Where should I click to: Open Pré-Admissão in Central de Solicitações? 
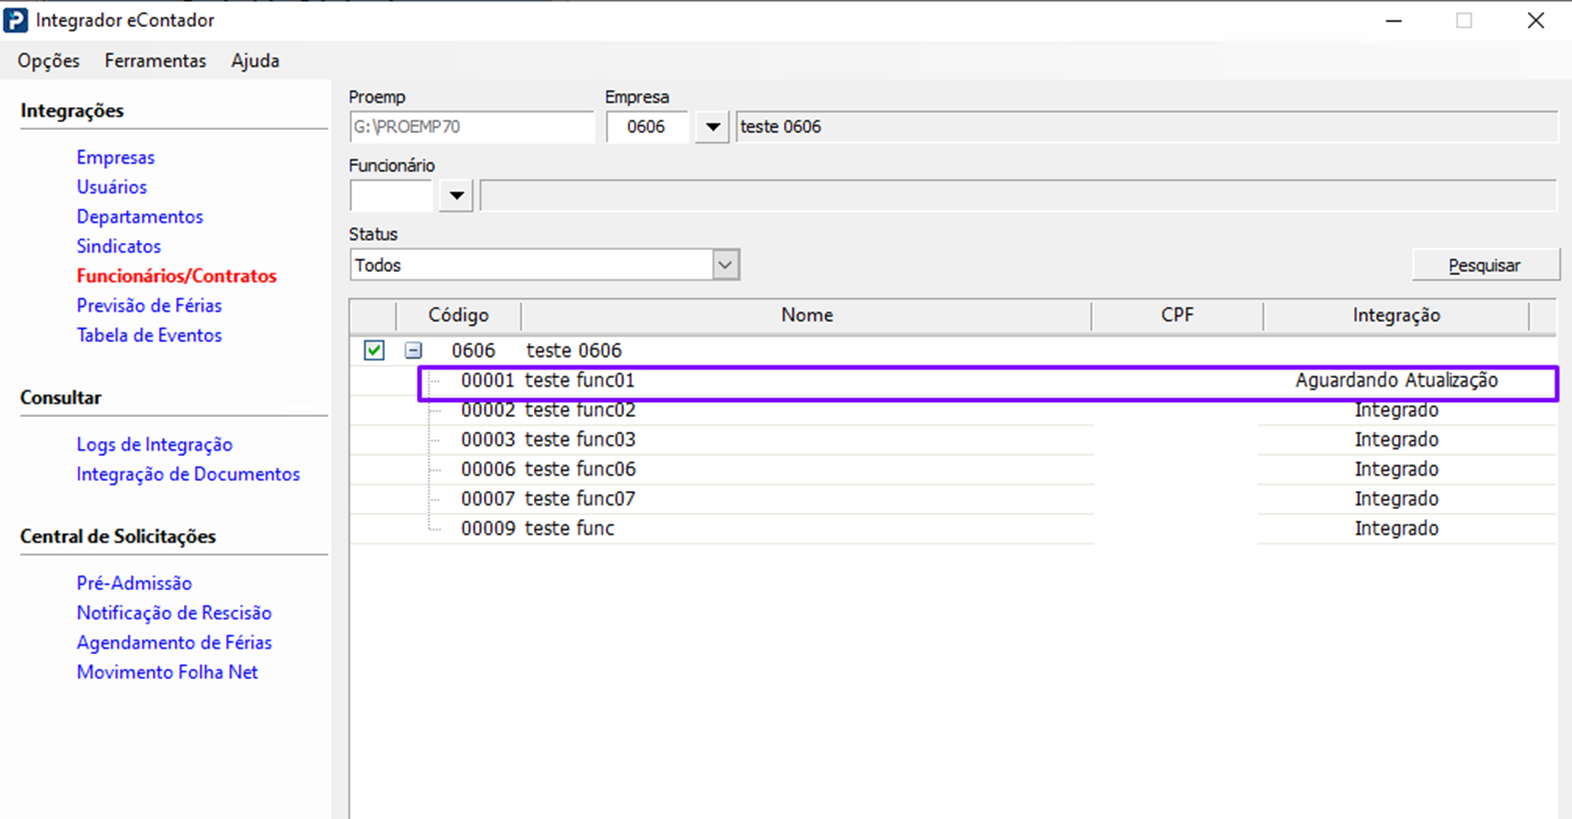[134, 583]
